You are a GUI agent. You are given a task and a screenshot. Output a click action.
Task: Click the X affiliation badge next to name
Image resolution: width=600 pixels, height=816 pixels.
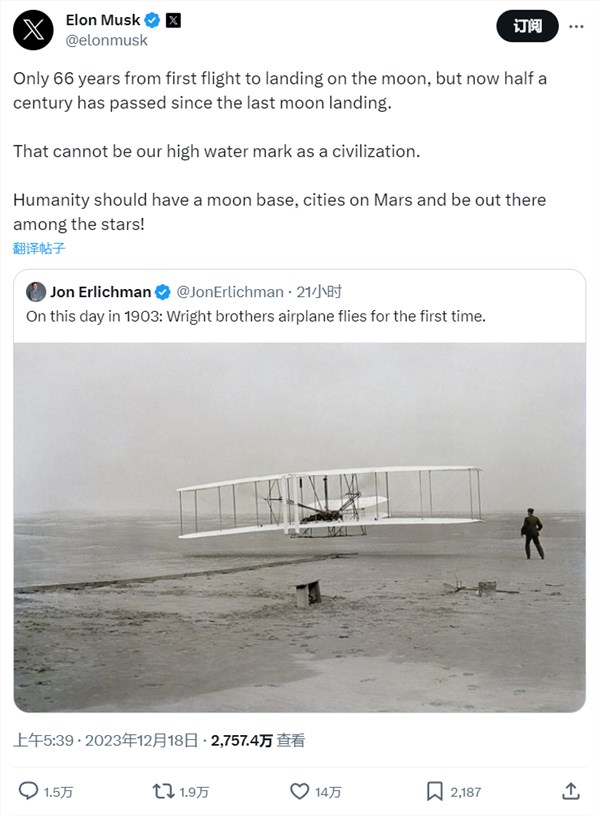point(173,20)
